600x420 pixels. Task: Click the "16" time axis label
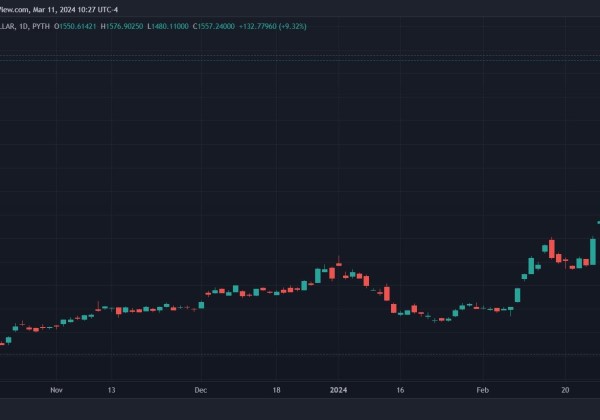[400, 390]
